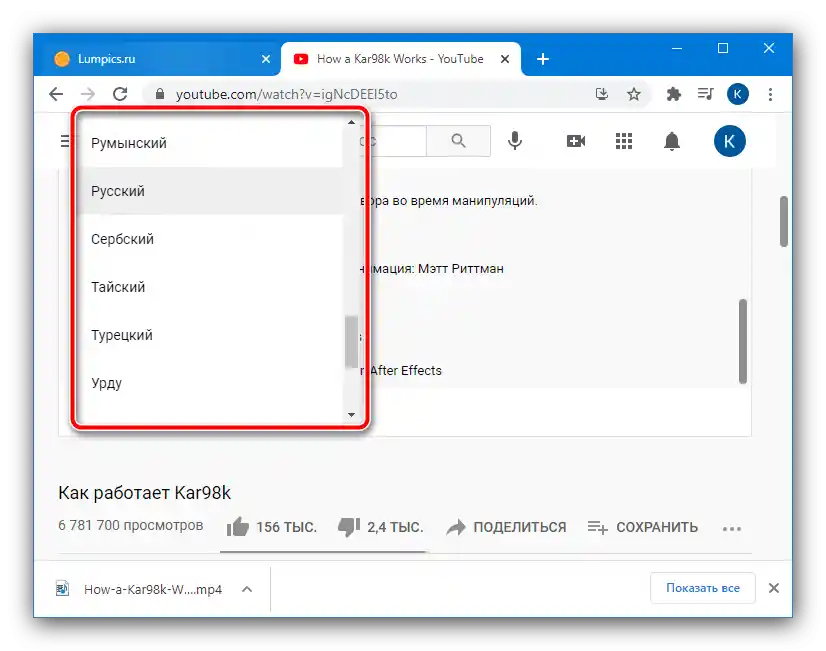826x651 pixels.
Task: Reload the YouTube page
Action: coord(120,94)
